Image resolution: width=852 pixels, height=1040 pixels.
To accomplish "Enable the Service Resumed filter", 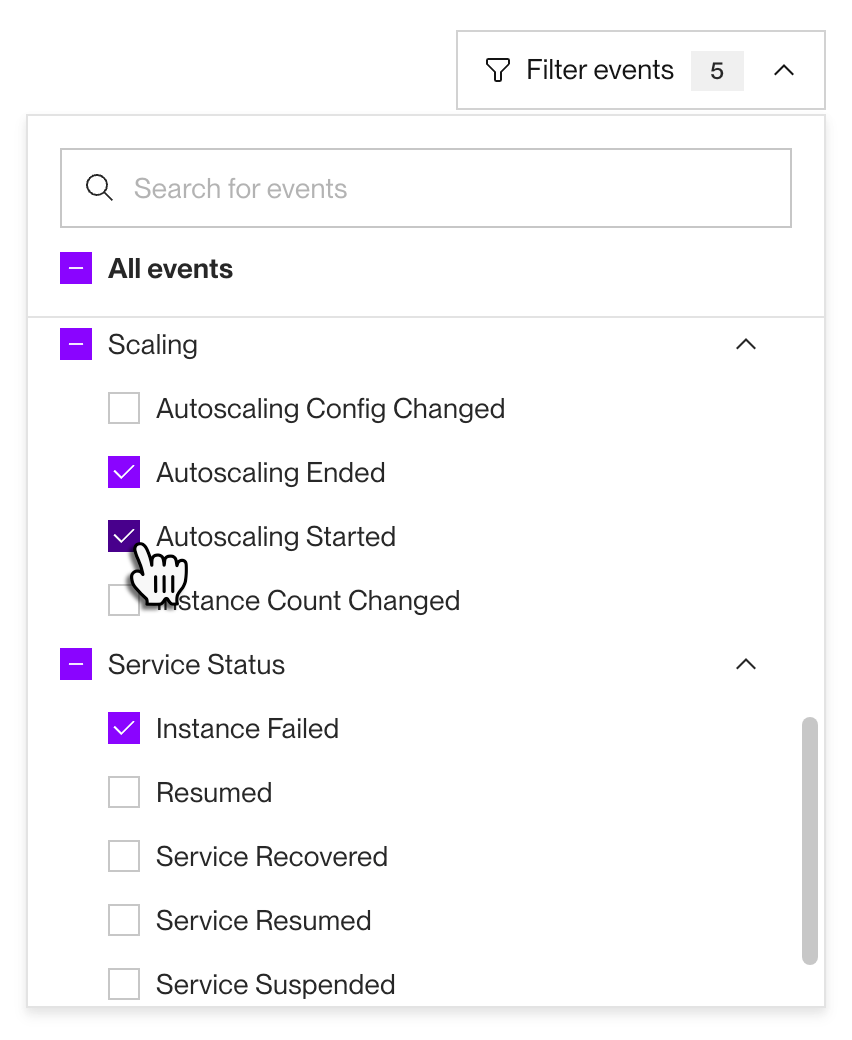I will 123,920.
